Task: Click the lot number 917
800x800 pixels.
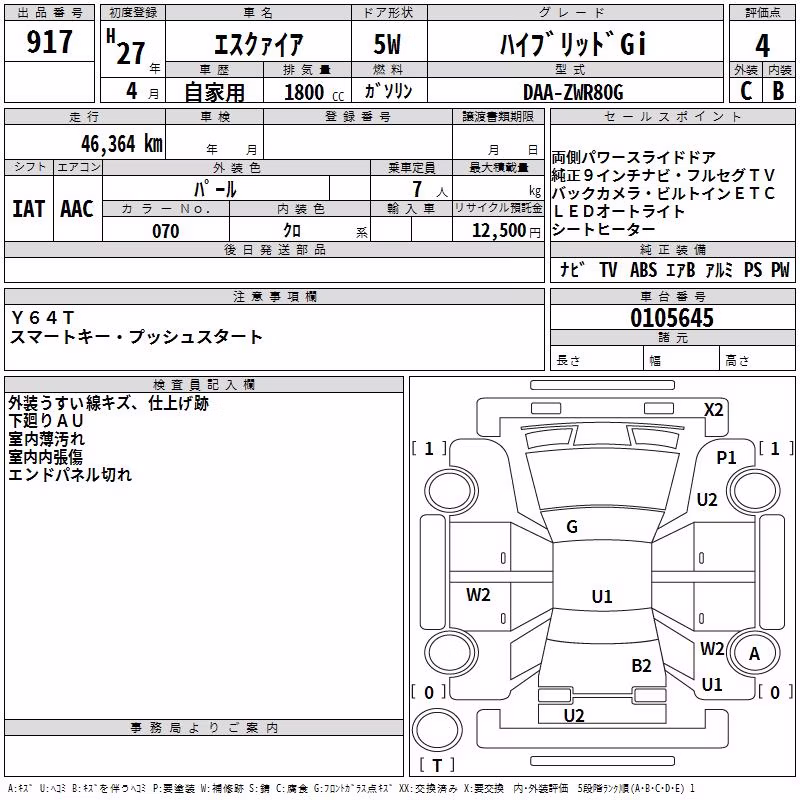Action: coord(49,41)
